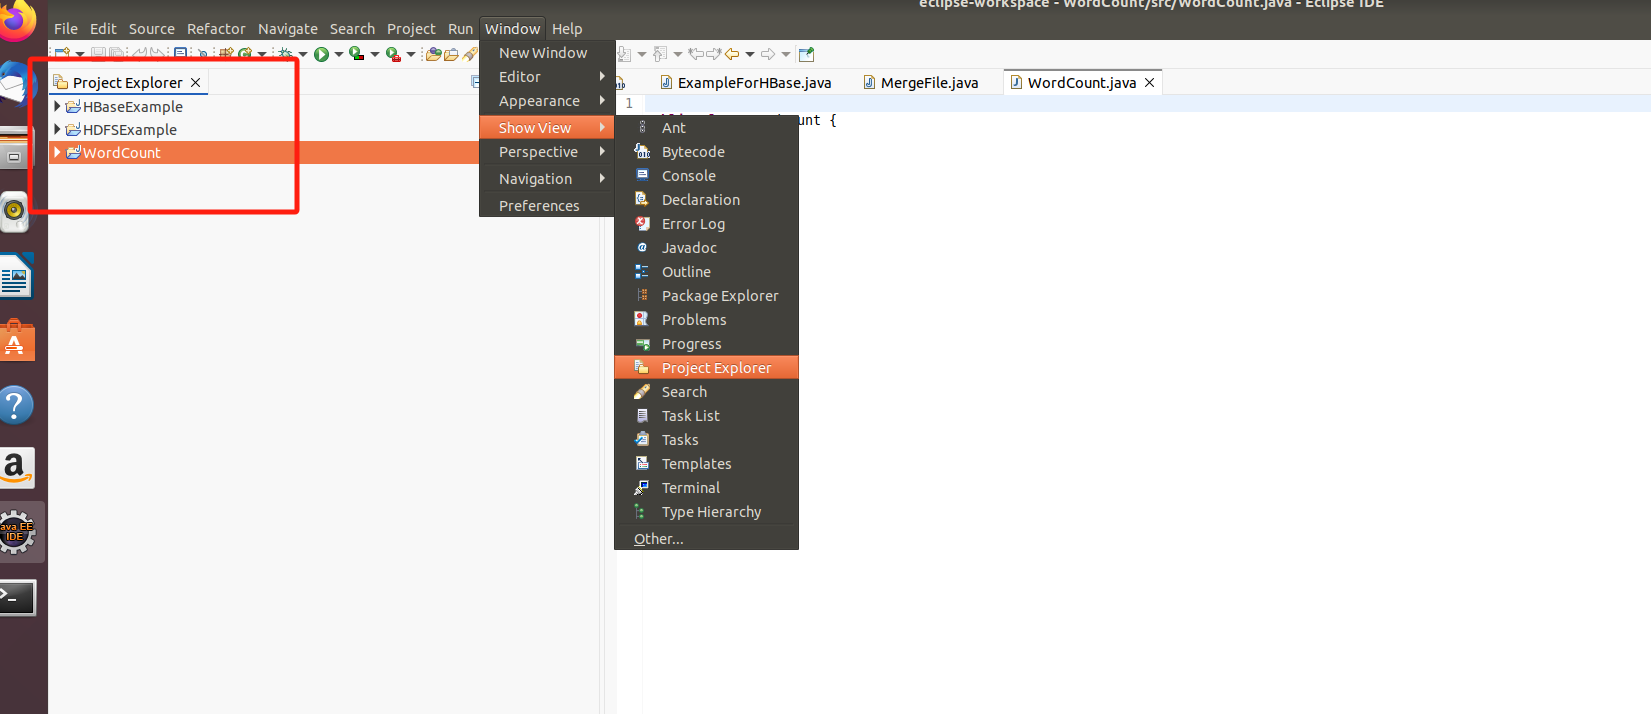Select the Console view

pyautogui.click(x=706, y=176)
